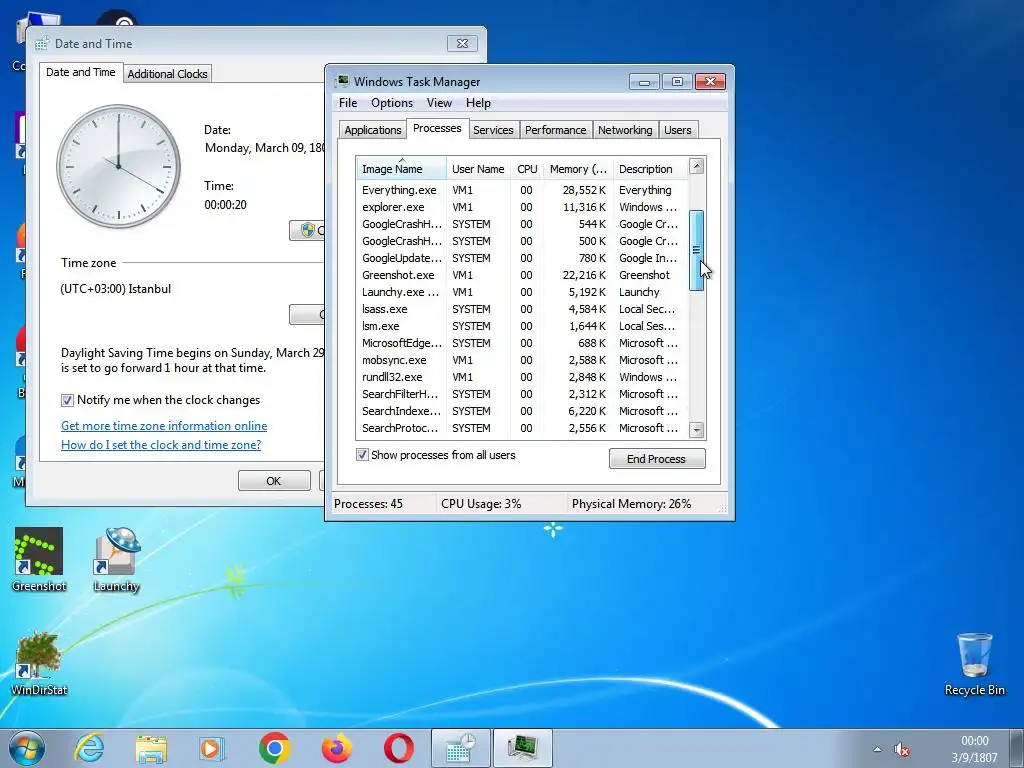Open the Help menu in Task Manager
The image size is (1024, 768).
[x=478, y=103]
